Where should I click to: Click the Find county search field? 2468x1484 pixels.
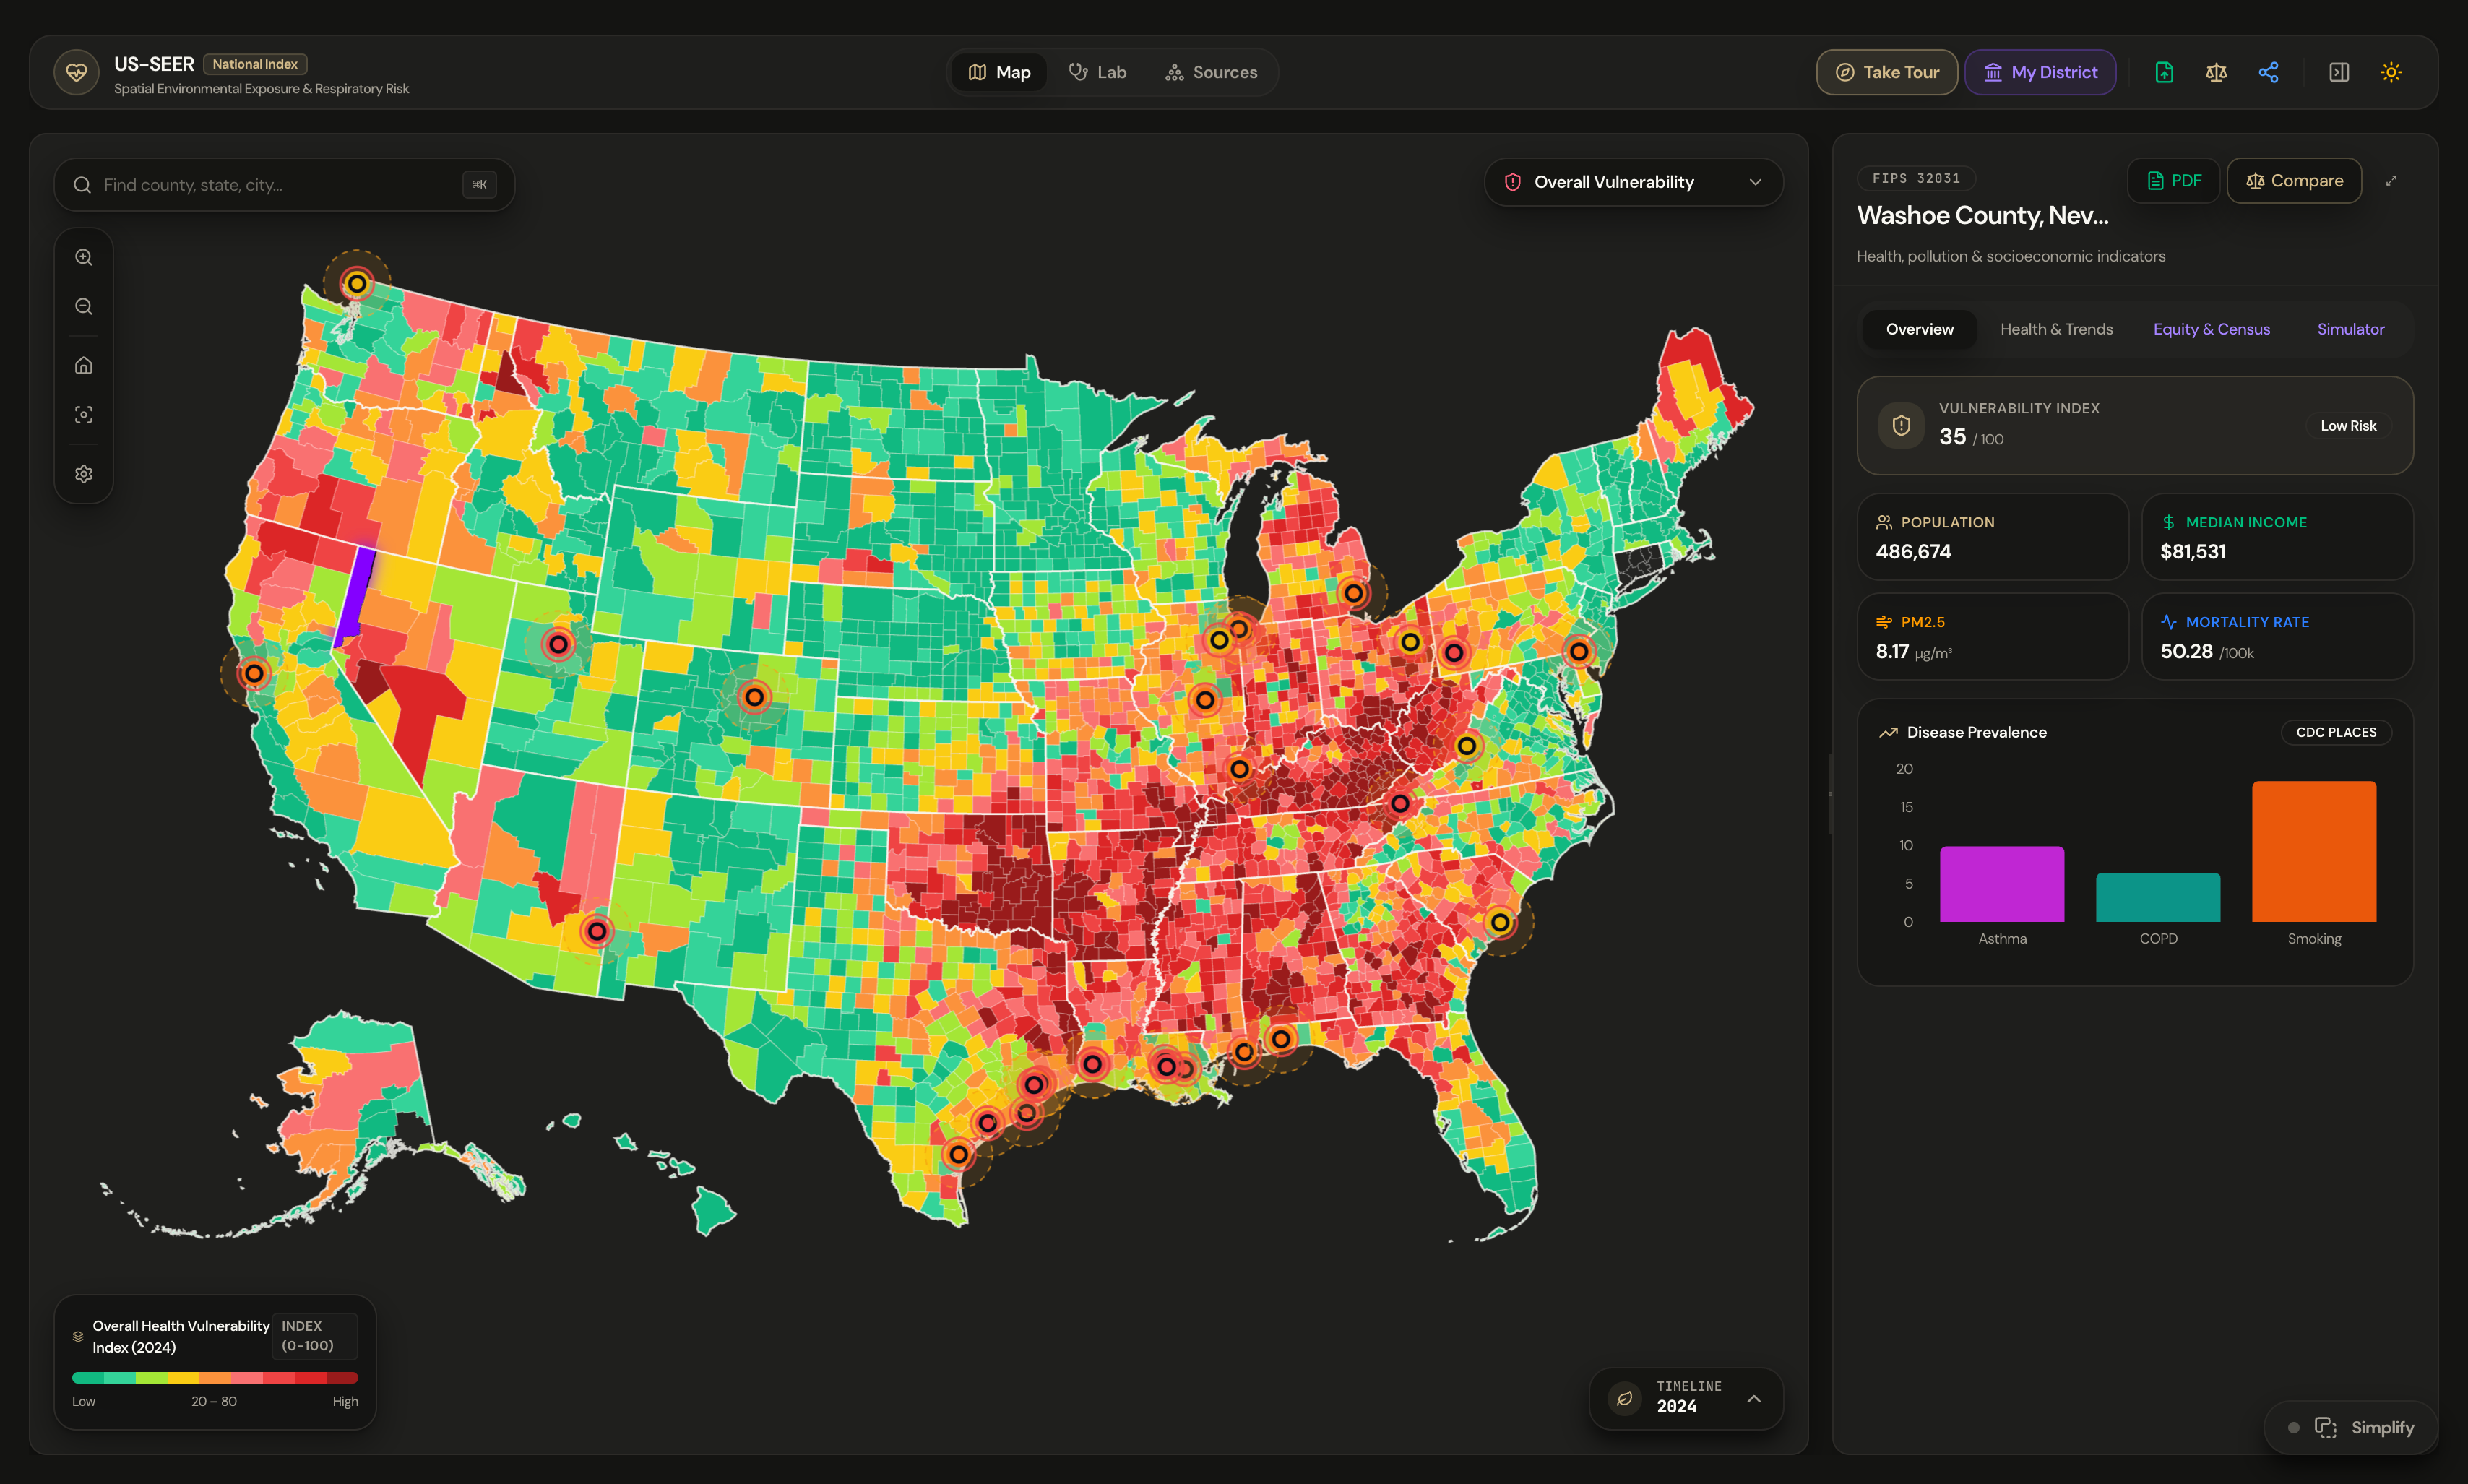click(284, 185)
